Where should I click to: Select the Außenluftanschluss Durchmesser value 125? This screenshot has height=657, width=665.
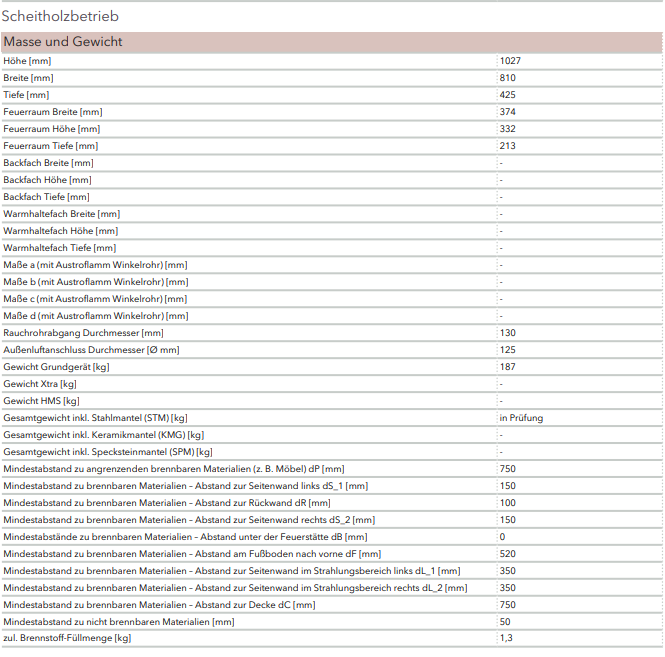(x=507, y=350)
